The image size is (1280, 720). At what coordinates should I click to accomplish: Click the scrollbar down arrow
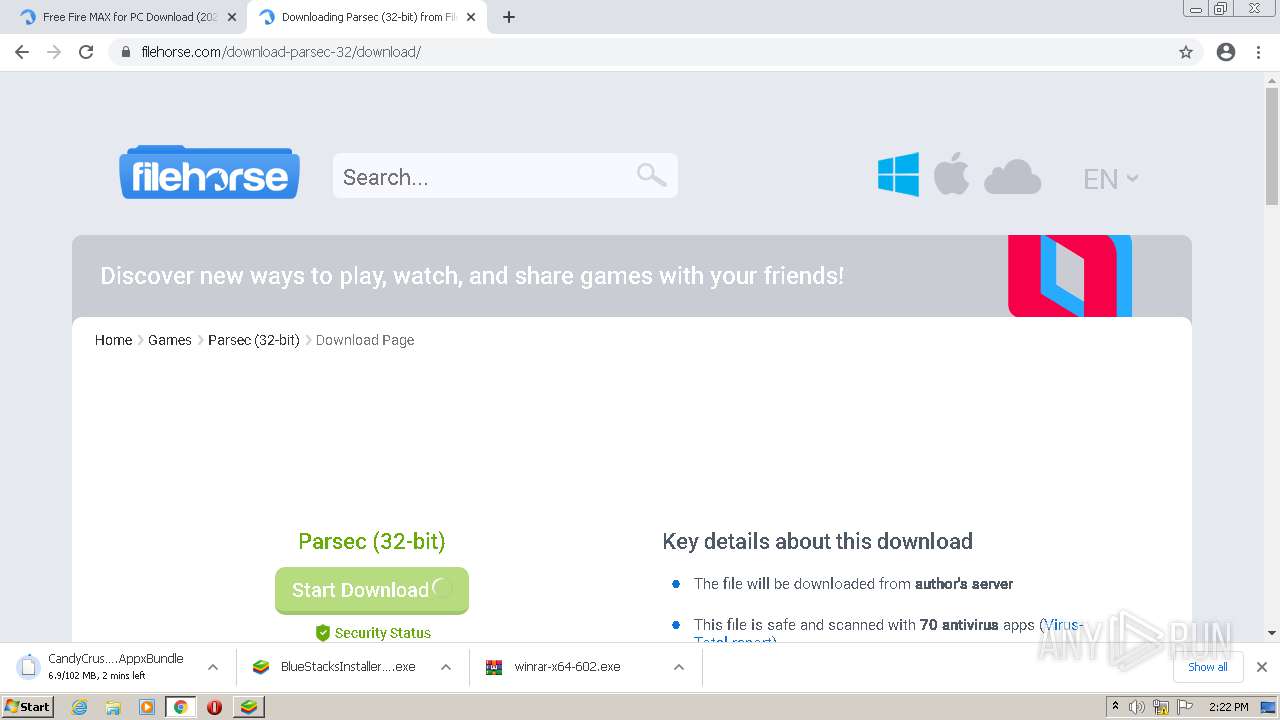point(1272,632)
